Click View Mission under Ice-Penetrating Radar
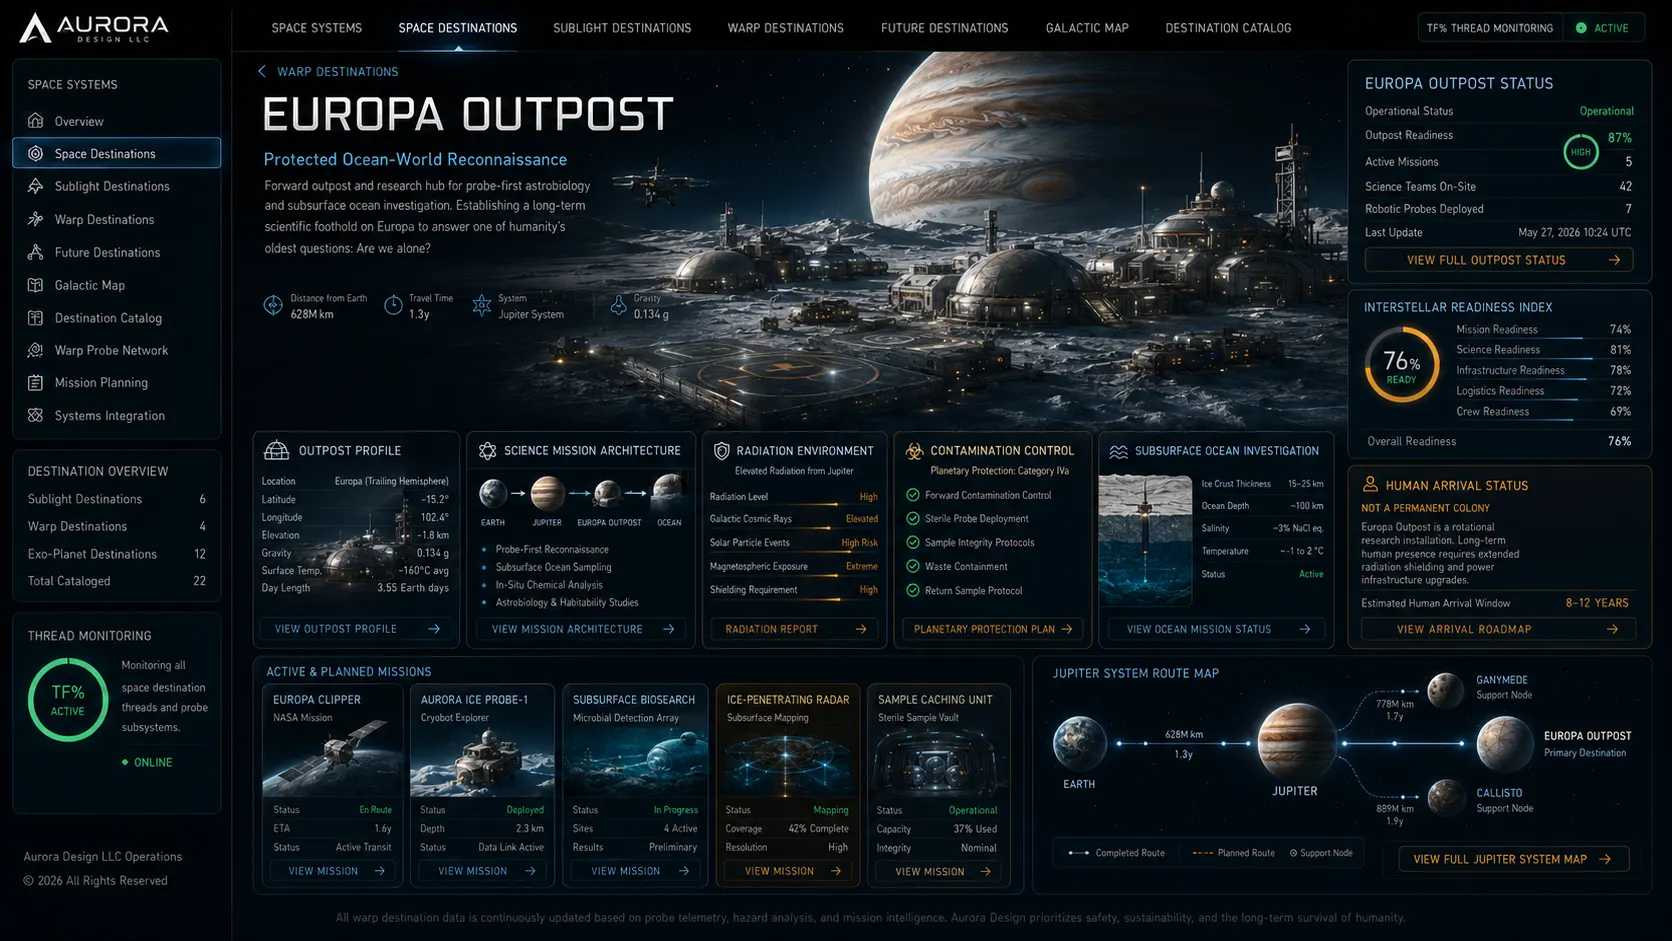 [788, 871]
